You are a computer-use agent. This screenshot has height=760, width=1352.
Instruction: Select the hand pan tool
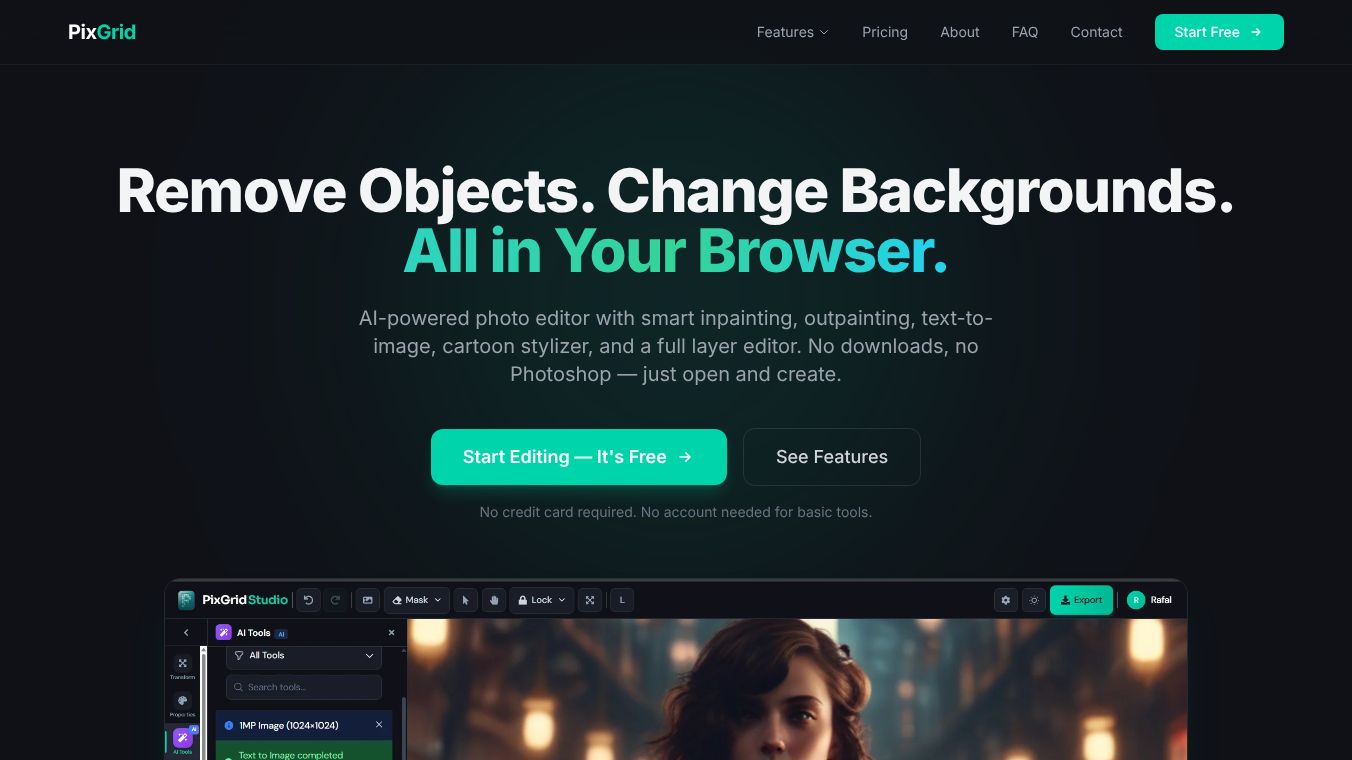[x=494, y=600]
